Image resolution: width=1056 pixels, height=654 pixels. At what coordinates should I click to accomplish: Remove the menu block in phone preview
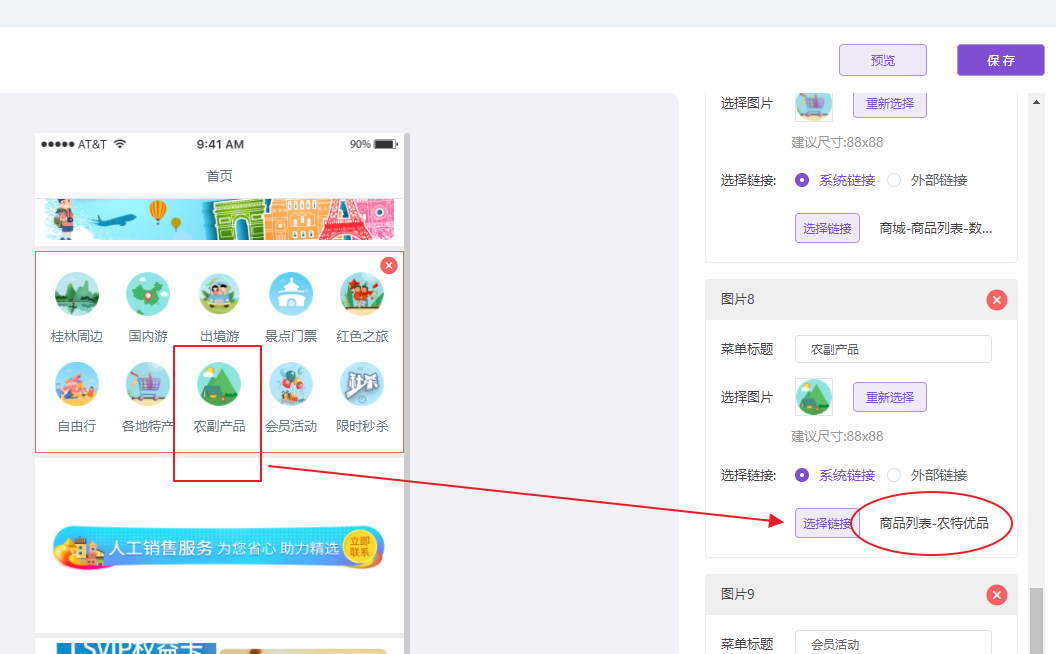(389, 265)
